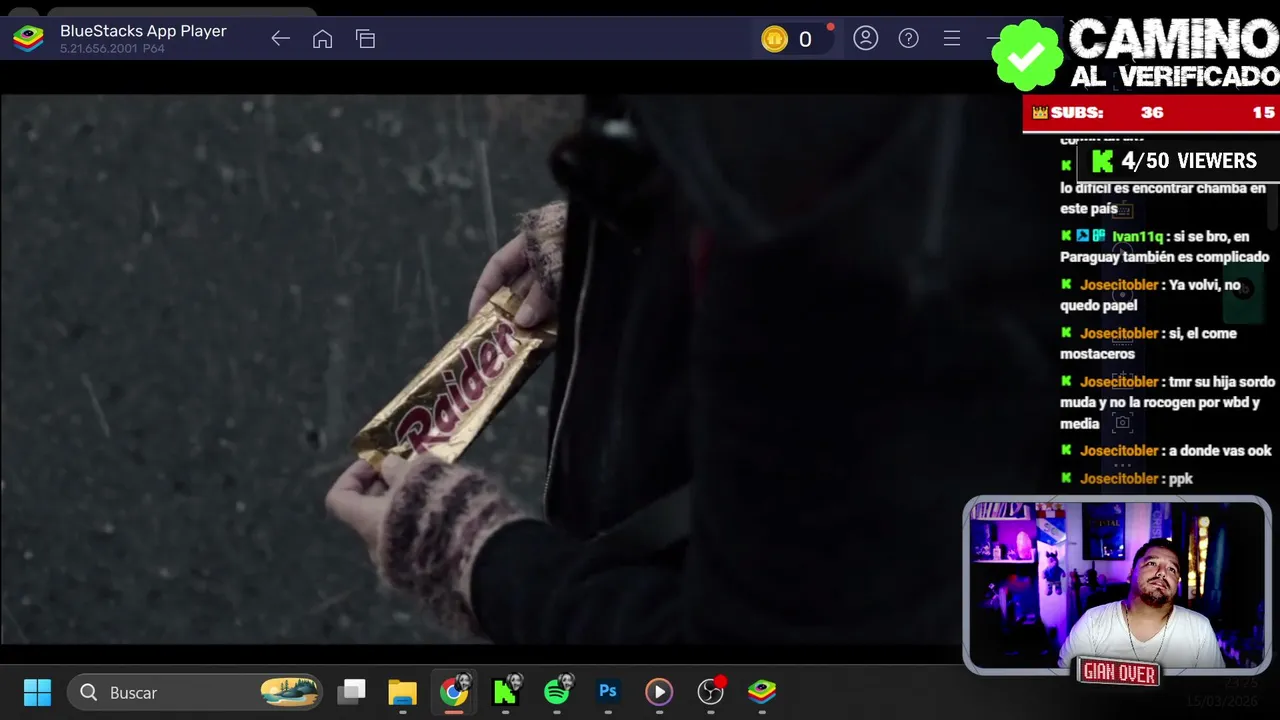The image size is (1280, 720).
Task: Click the BlueStacks App Player title text
Action: 143,31
